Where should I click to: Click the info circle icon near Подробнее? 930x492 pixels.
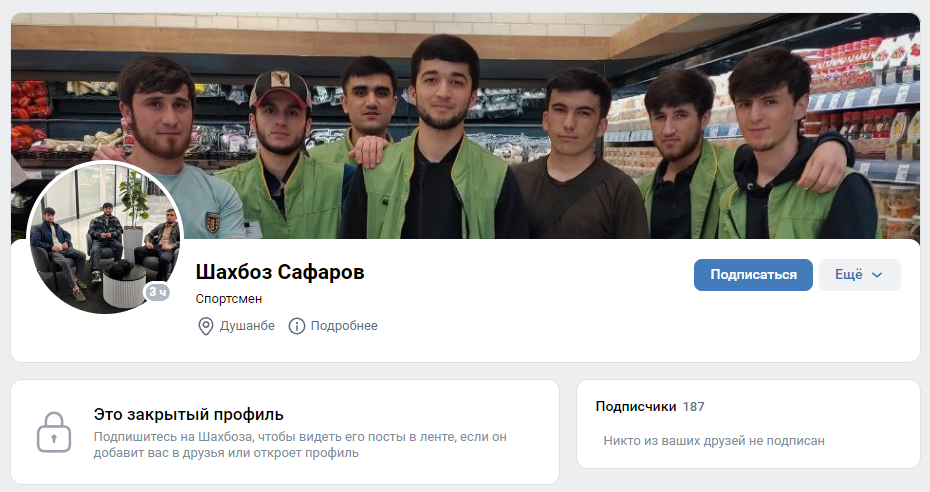coord(297,326)
